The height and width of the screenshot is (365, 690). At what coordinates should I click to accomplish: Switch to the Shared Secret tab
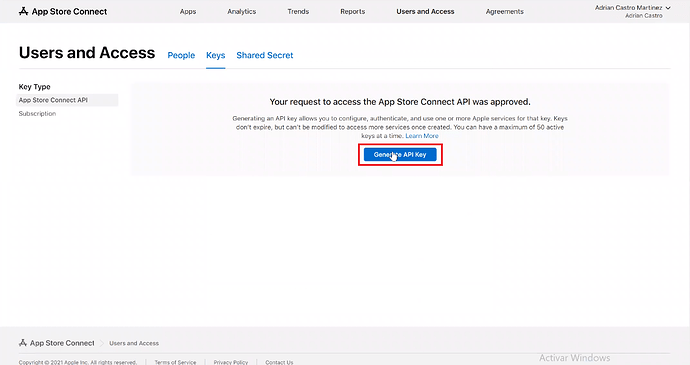tap(265, 55)
